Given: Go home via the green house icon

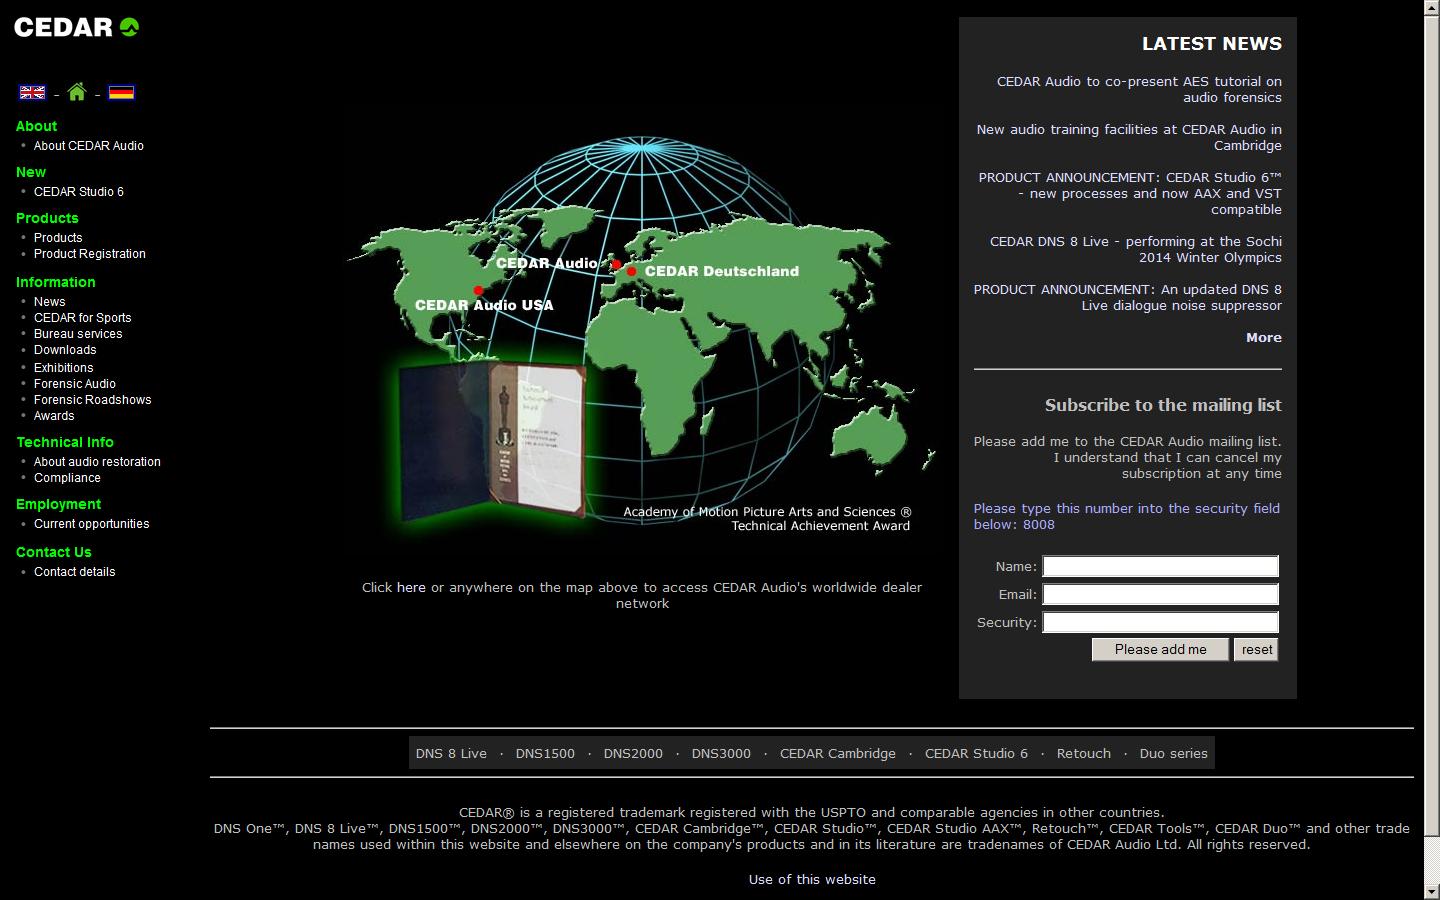Looking at the screenshot, I should 77,93.
